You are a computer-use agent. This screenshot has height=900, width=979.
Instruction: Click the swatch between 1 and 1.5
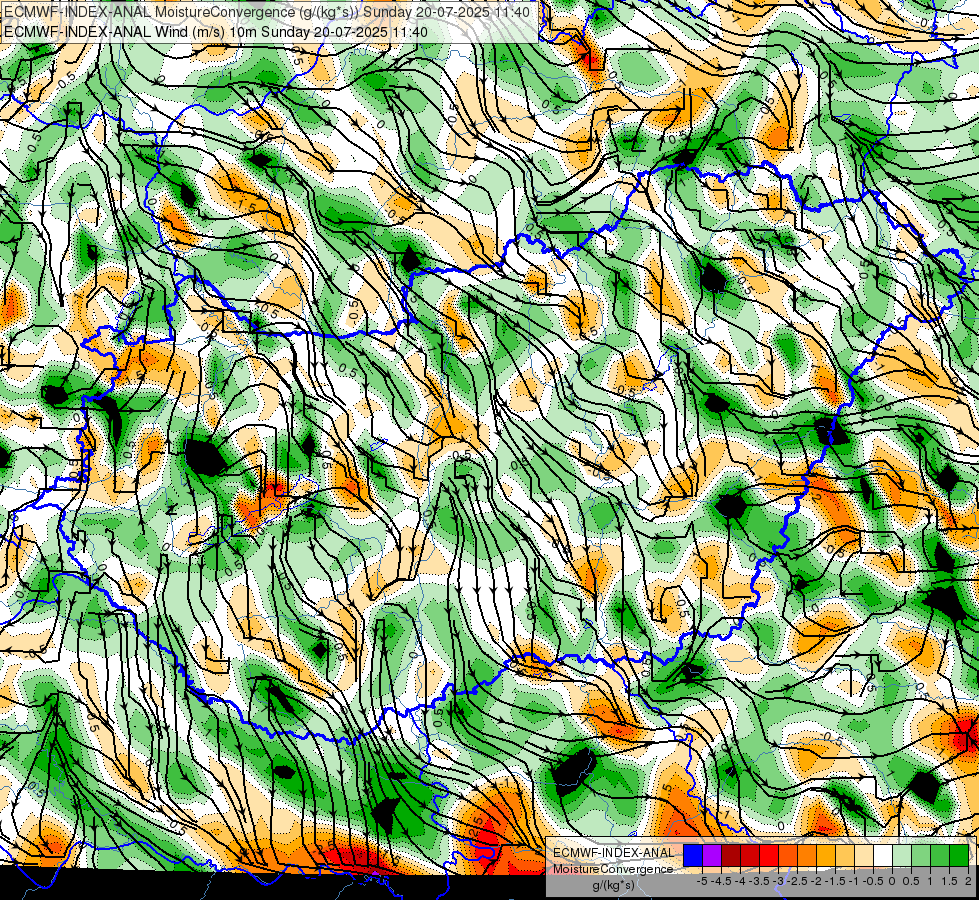940,856
